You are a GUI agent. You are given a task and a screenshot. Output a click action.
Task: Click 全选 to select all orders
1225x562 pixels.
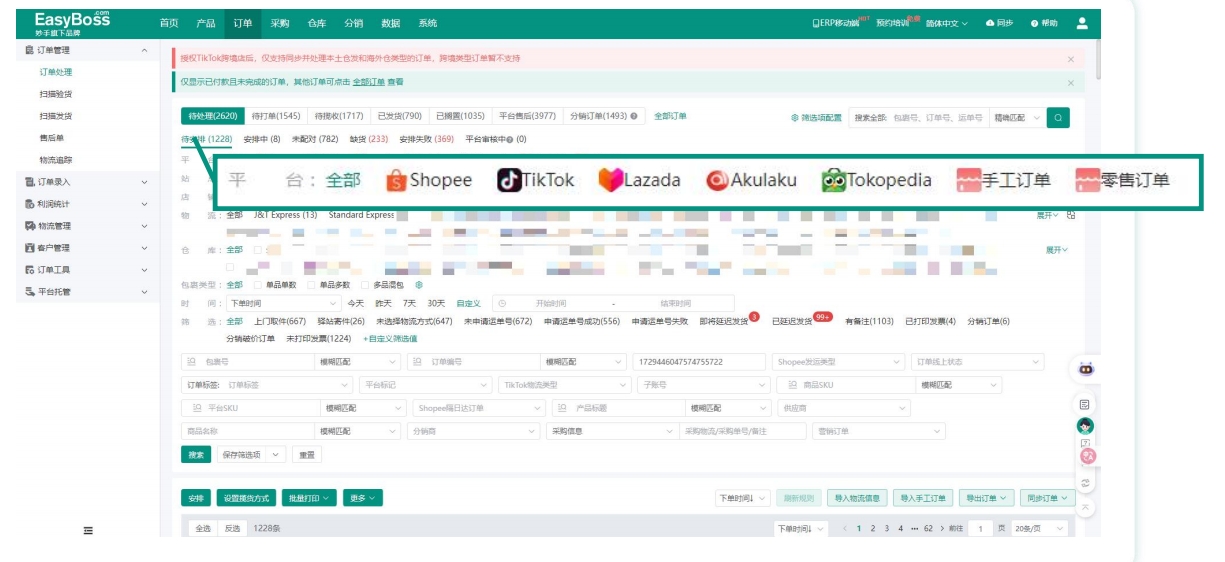pyautogui.click(x=203, y=528)
